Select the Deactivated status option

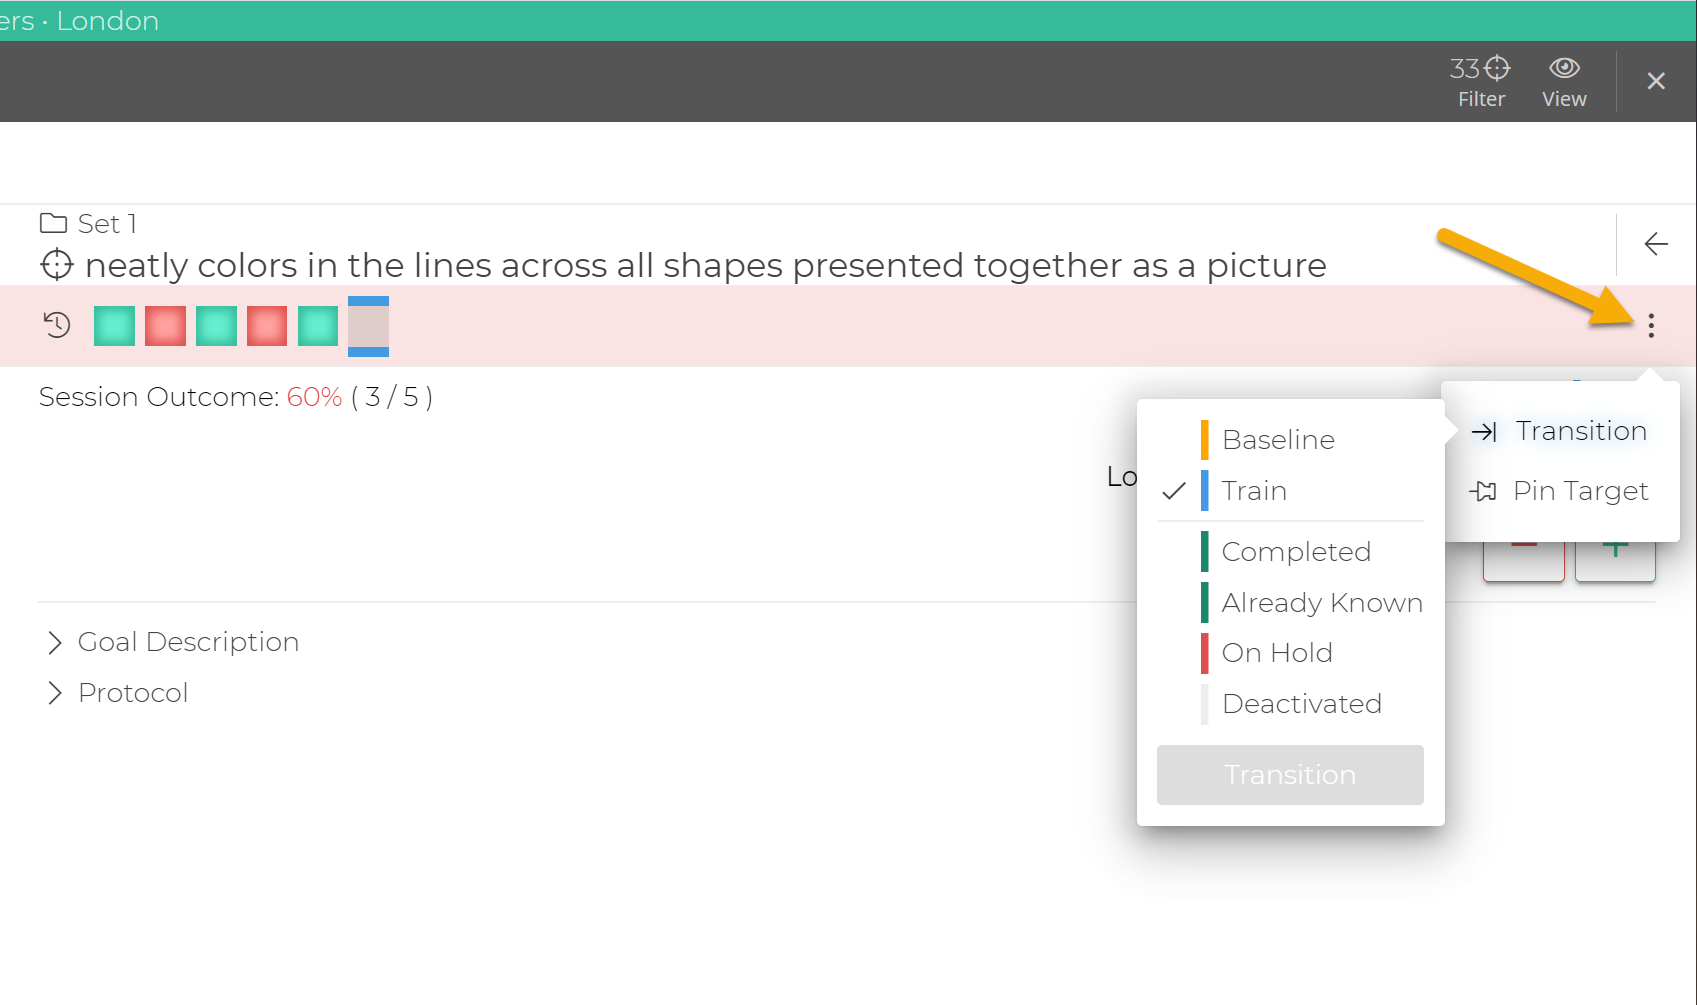tap(1301, 703)
